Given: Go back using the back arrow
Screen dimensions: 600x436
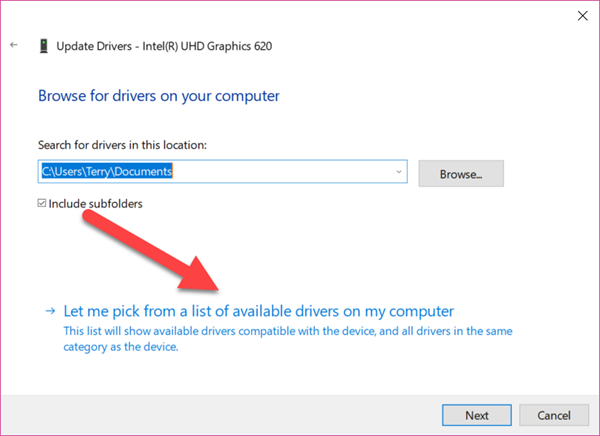Looking at the screenshot, I should pos(14,45).
